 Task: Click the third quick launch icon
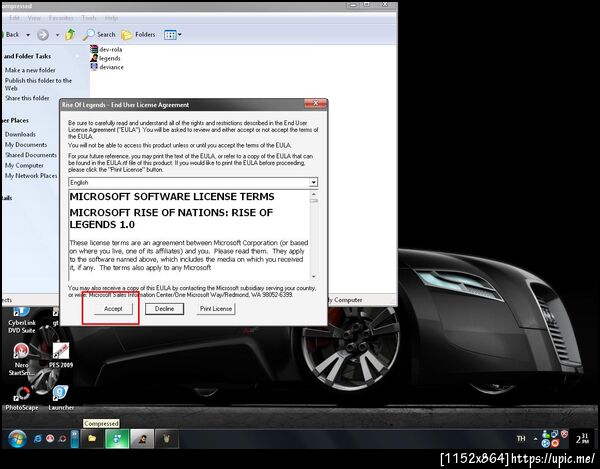point(62,439)
